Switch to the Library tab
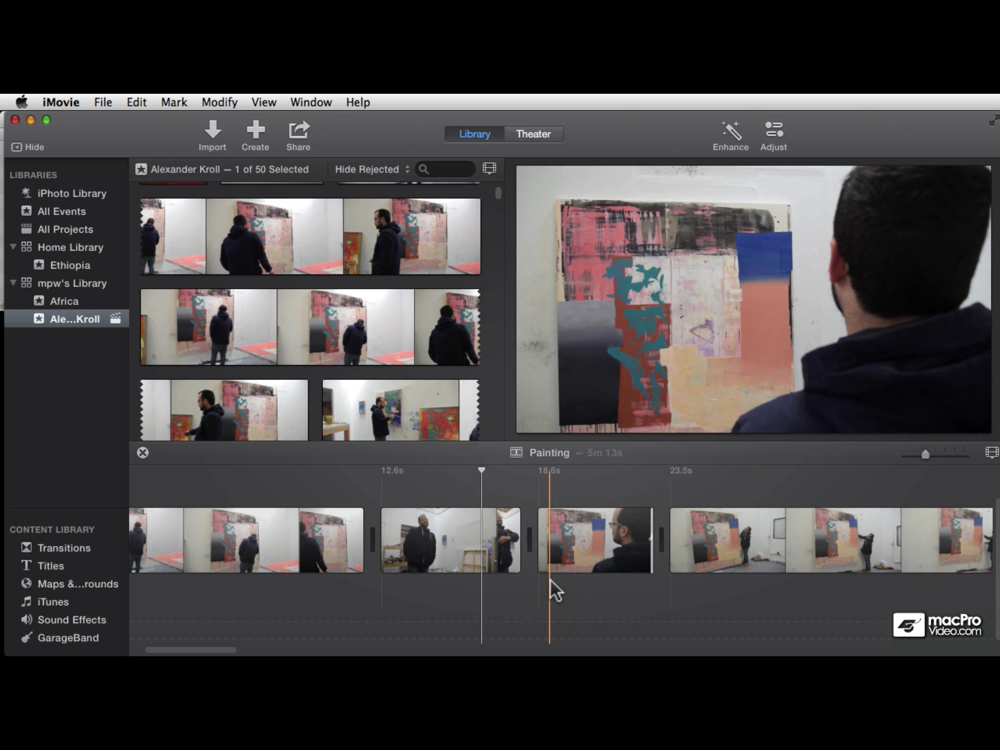Image resolution: width=1000 pixels, height=750 pixels. 474,134
